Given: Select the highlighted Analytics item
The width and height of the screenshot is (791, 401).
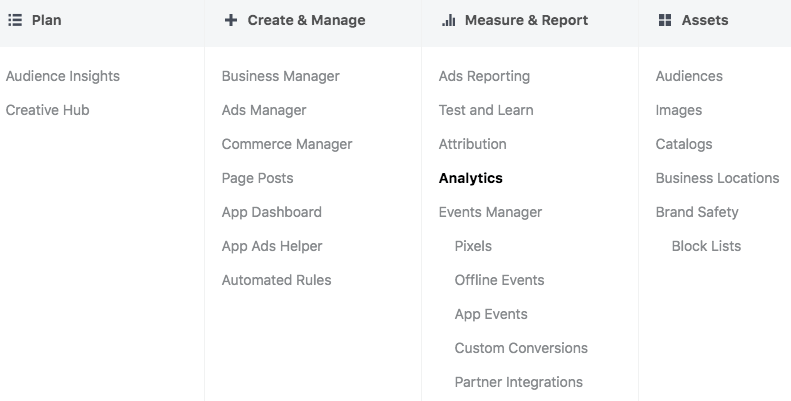Looking at the screenshot, I should 471,178.
